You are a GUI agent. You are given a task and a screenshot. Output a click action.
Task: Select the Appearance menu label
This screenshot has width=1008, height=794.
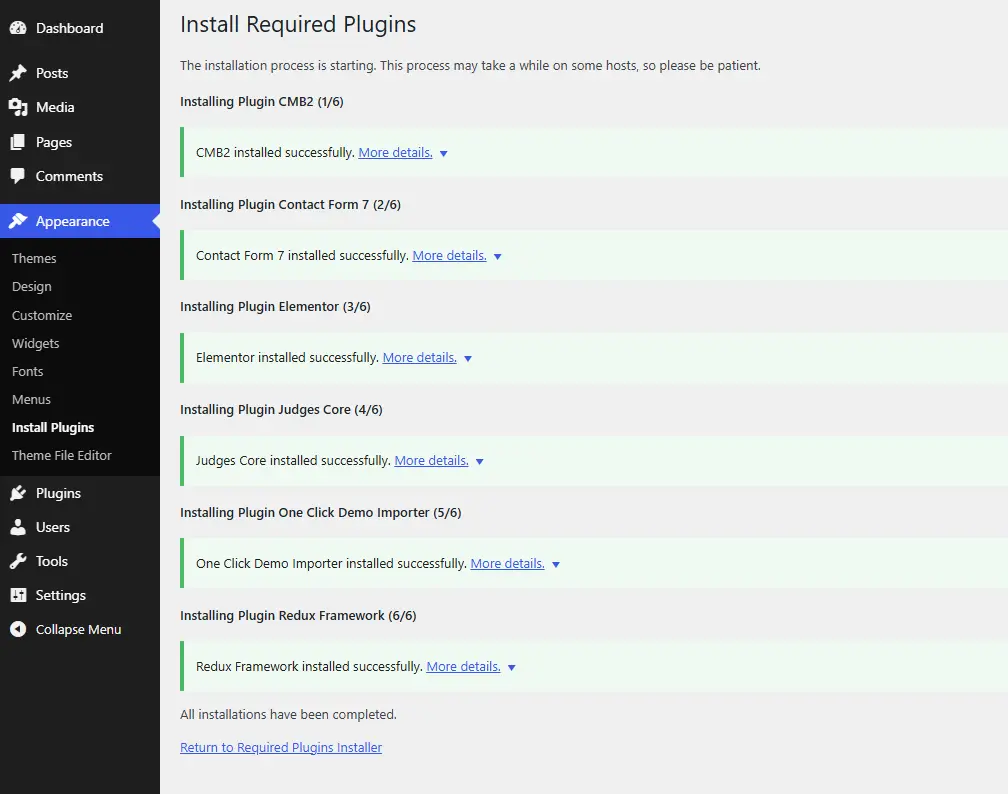pos(73,221)
